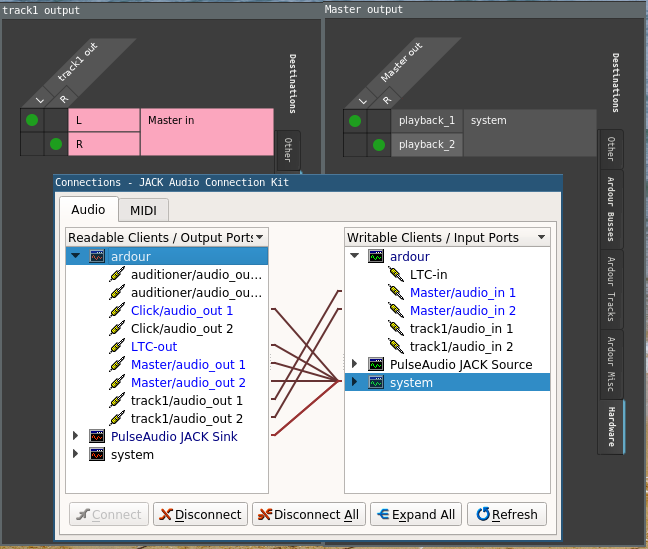Click the PulseAudio JACK Sink client icon

(x=97, y=437)
